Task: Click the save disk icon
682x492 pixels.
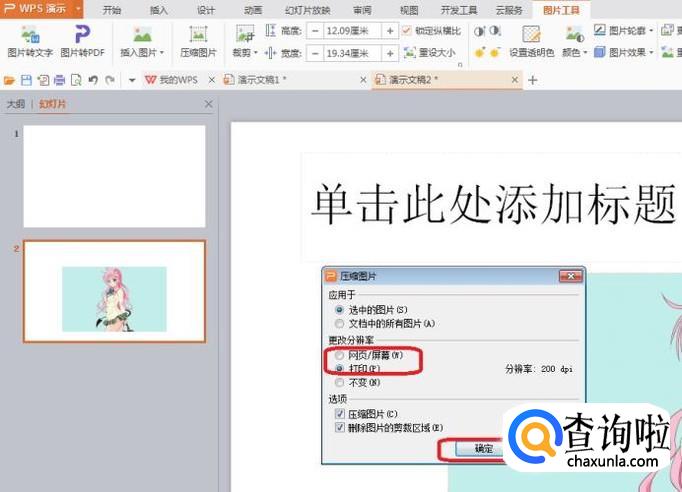Action: (26, 80)
